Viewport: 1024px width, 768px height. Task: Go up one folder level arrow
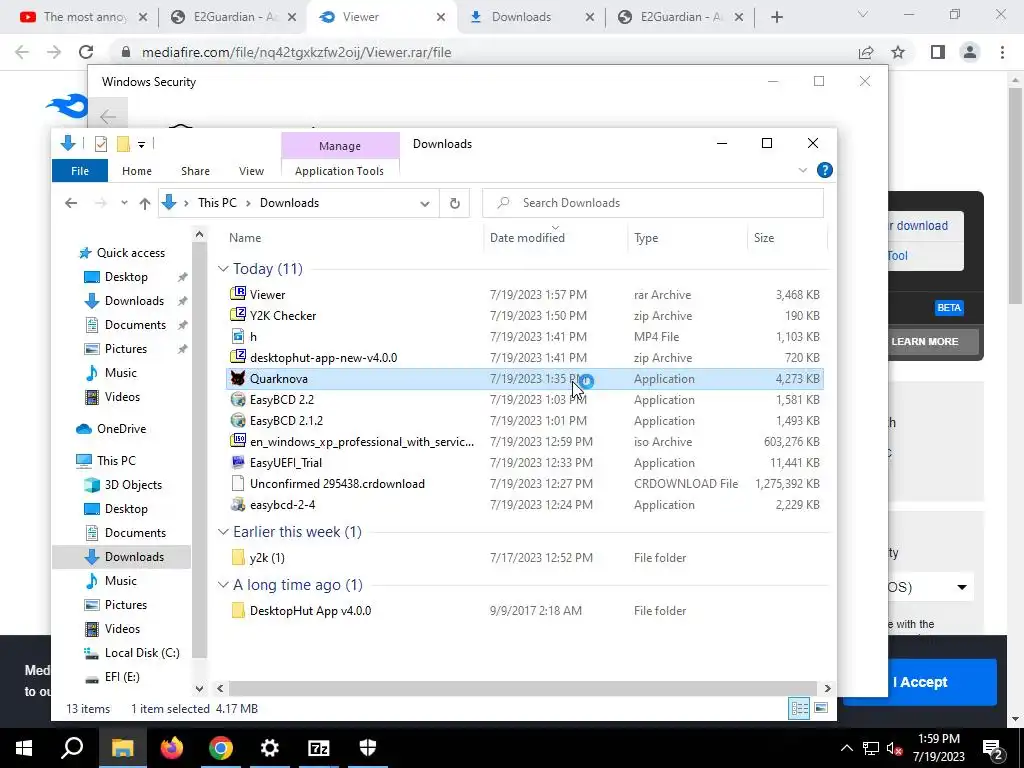pyautogui.click(x=145, y=203)
